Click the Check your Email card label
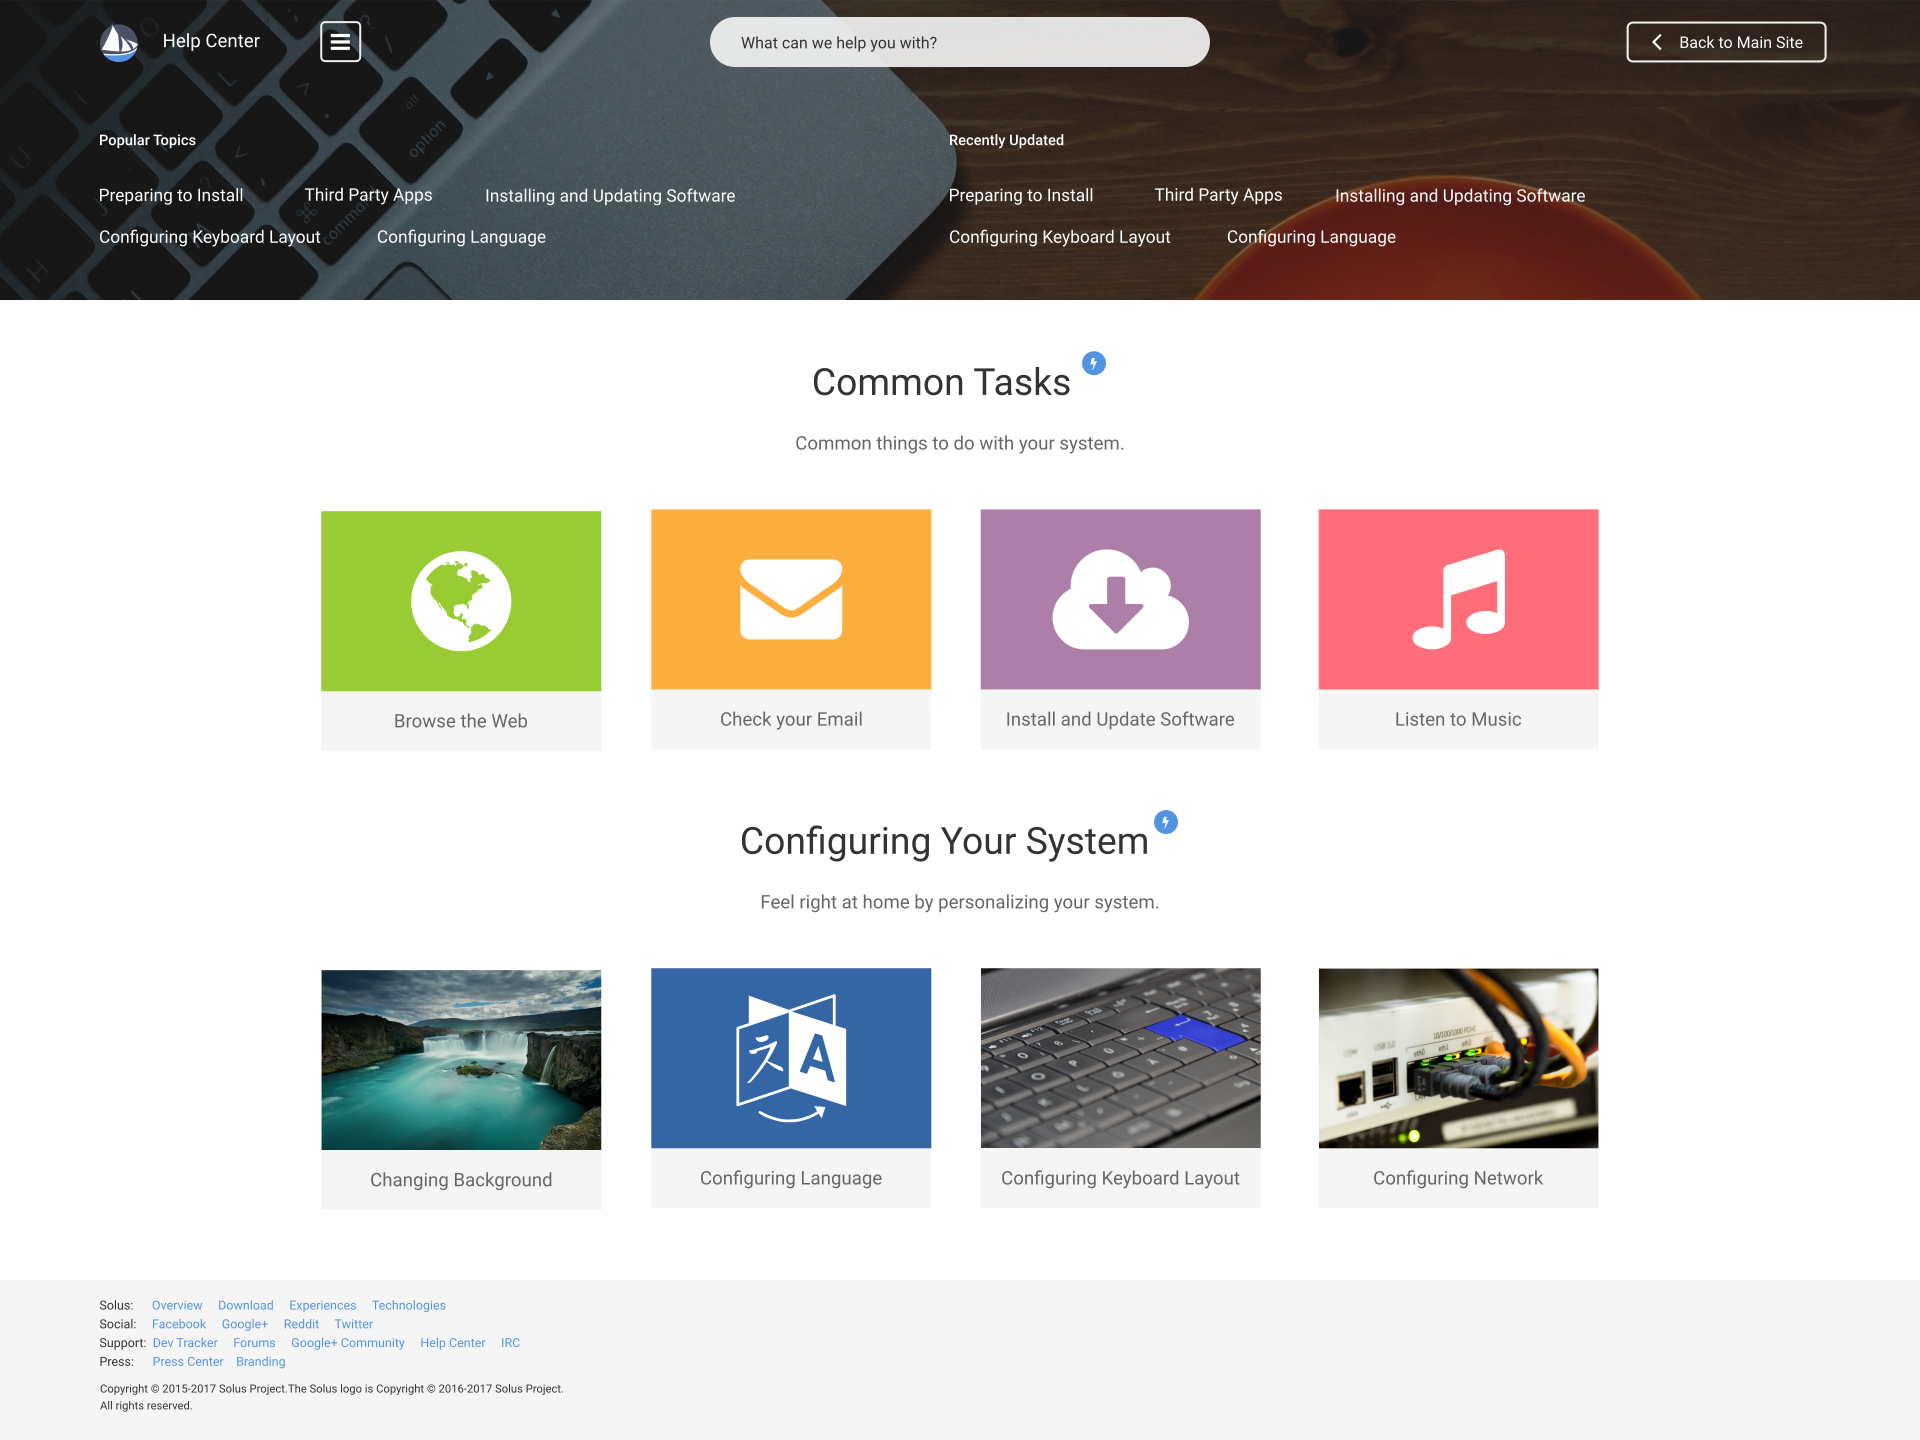The image size is (1920, 1440). point(791,719)
